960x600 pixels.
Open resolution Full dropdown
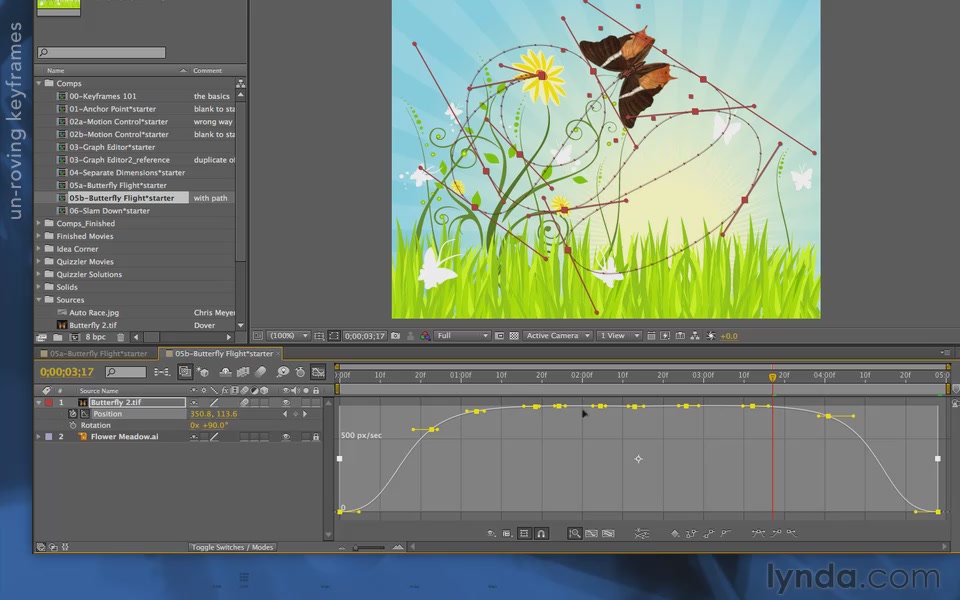[462, 336]
